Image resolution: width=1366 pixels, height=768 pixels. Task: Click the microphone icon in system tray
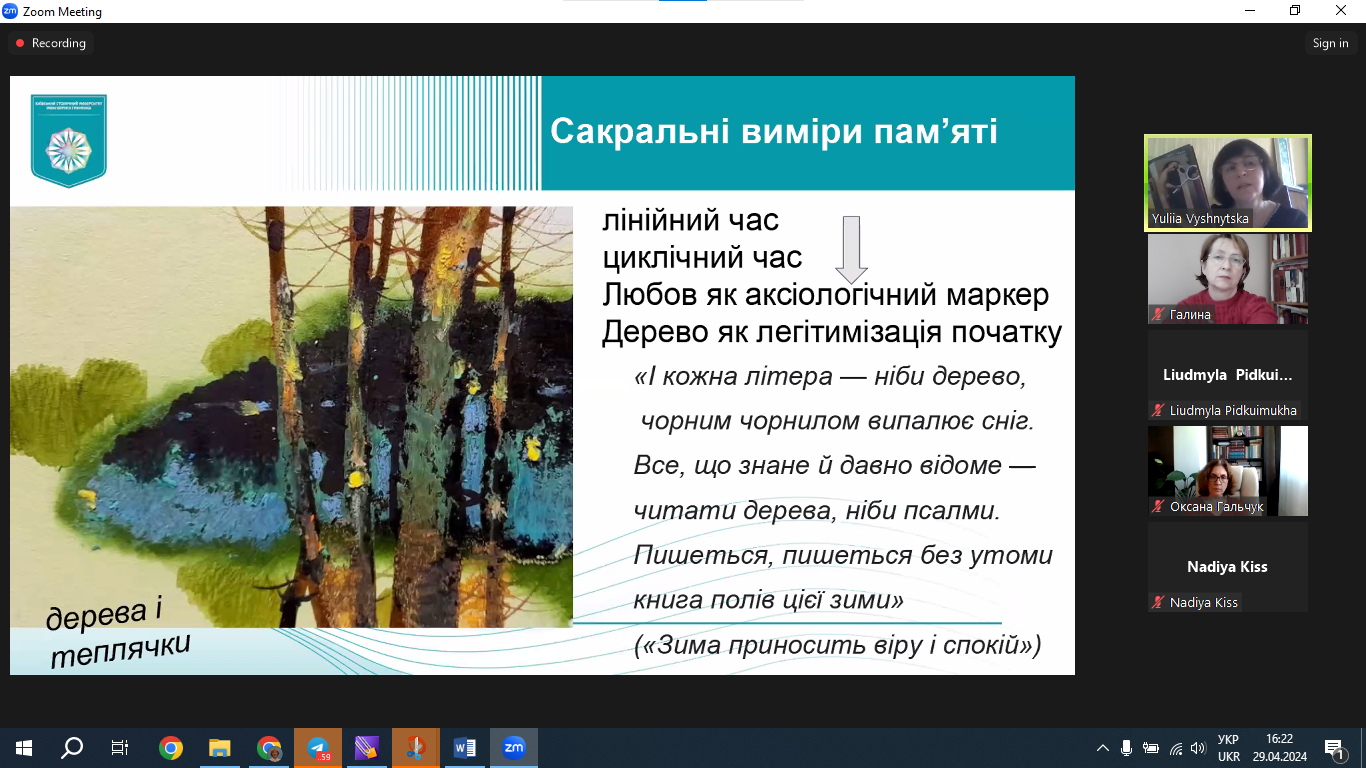[x=1127, y=748]
